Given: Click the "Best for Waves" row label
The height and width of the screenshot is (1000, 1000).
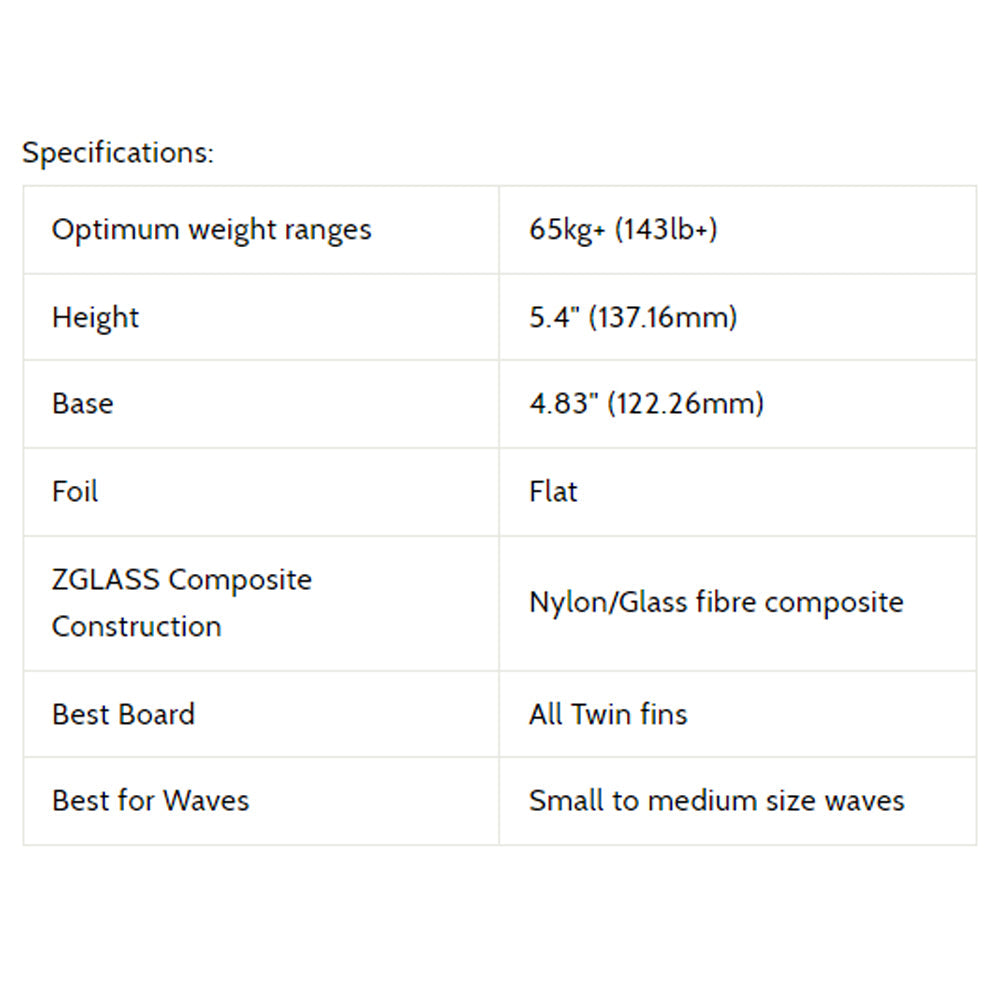Looking at the screenshot, I should tap(150, 801).
